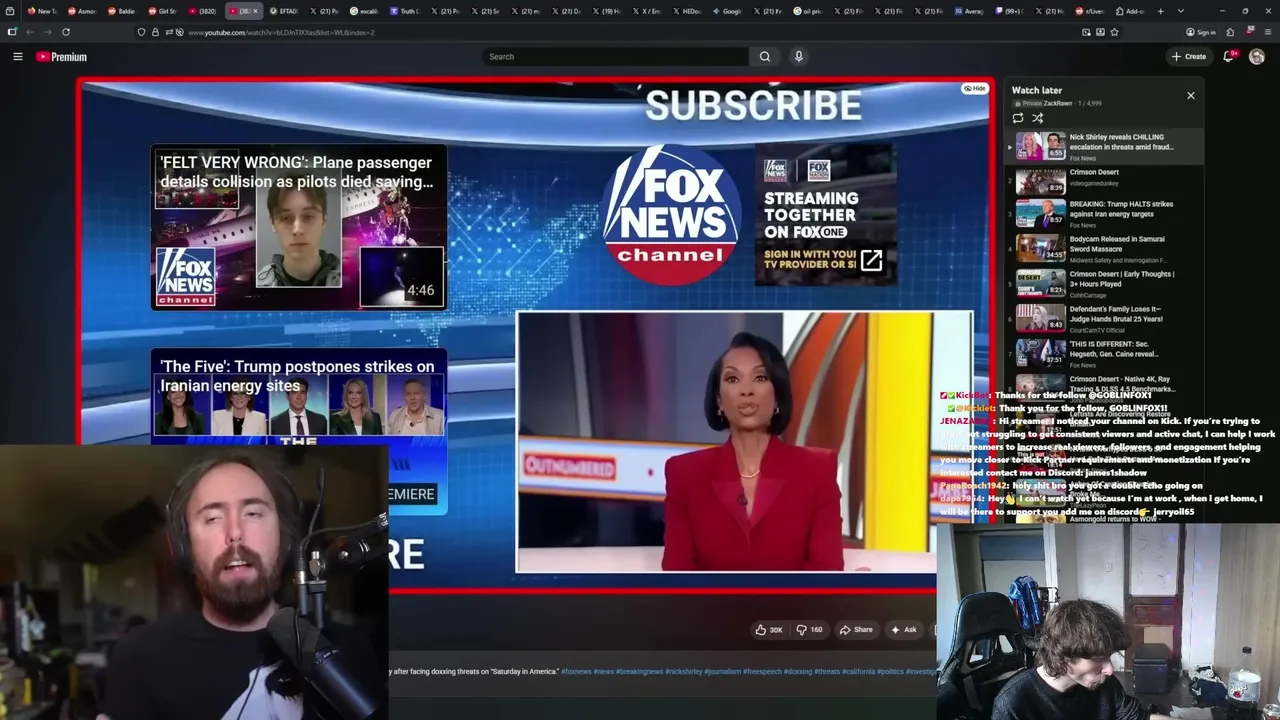
Task: Close the Watch later panel
Action: pos(1190,96)
